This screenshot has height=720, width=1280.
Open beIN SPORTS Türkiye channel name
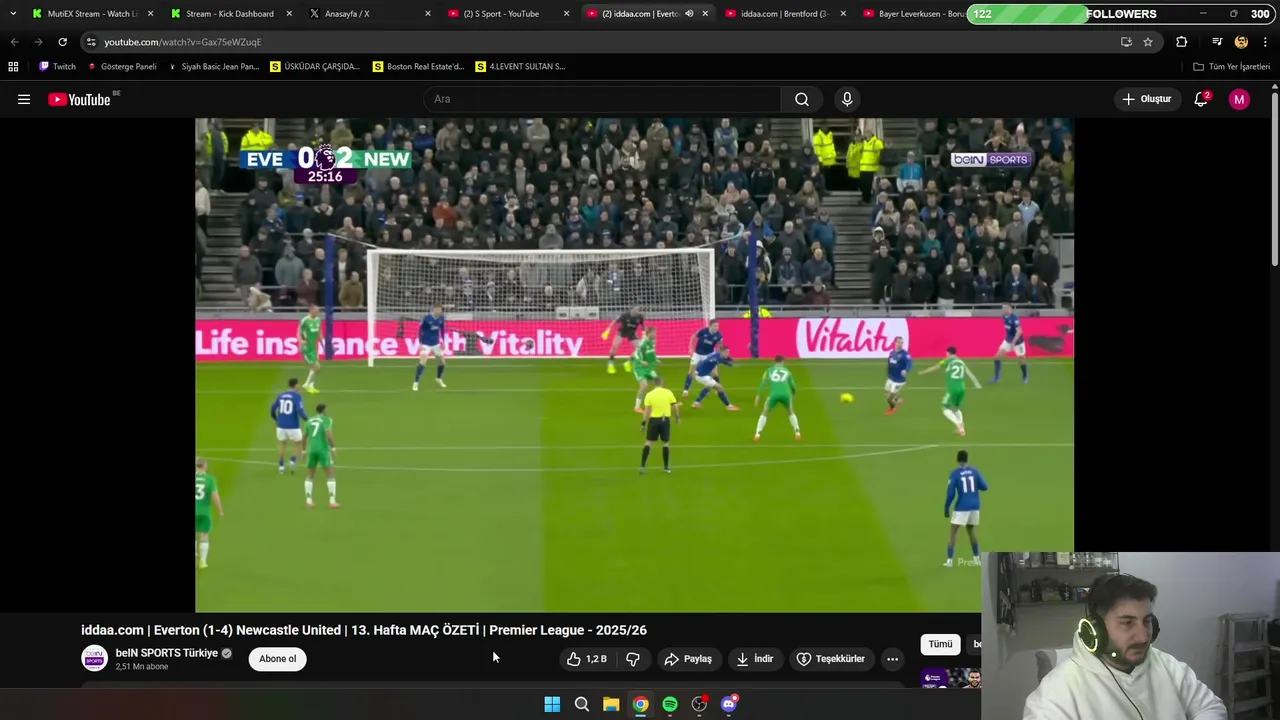(166, 653)
